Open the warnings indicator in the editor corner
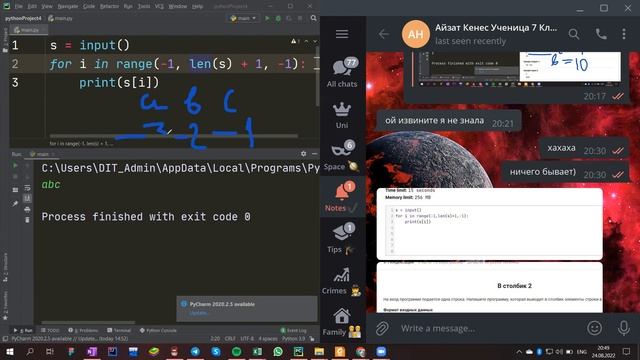Image resolution: width=640 pixels, height=360 pixels. 296,41
